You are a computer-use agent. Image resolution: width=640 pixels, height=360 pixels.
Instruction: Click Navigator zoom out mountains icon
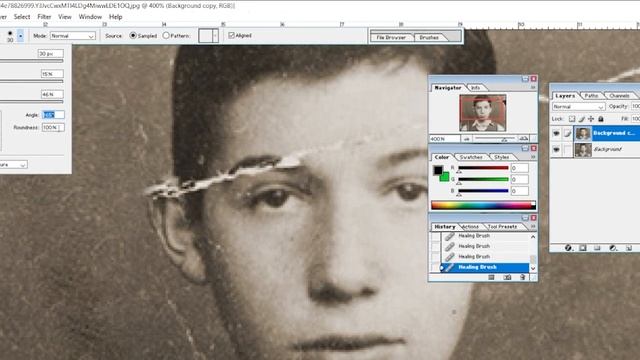[466, 139]
